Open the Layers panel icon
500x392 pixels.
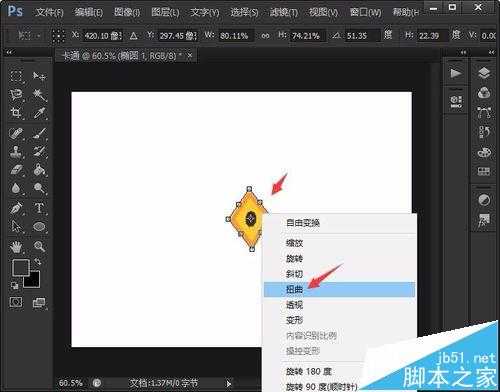[484, 73]
